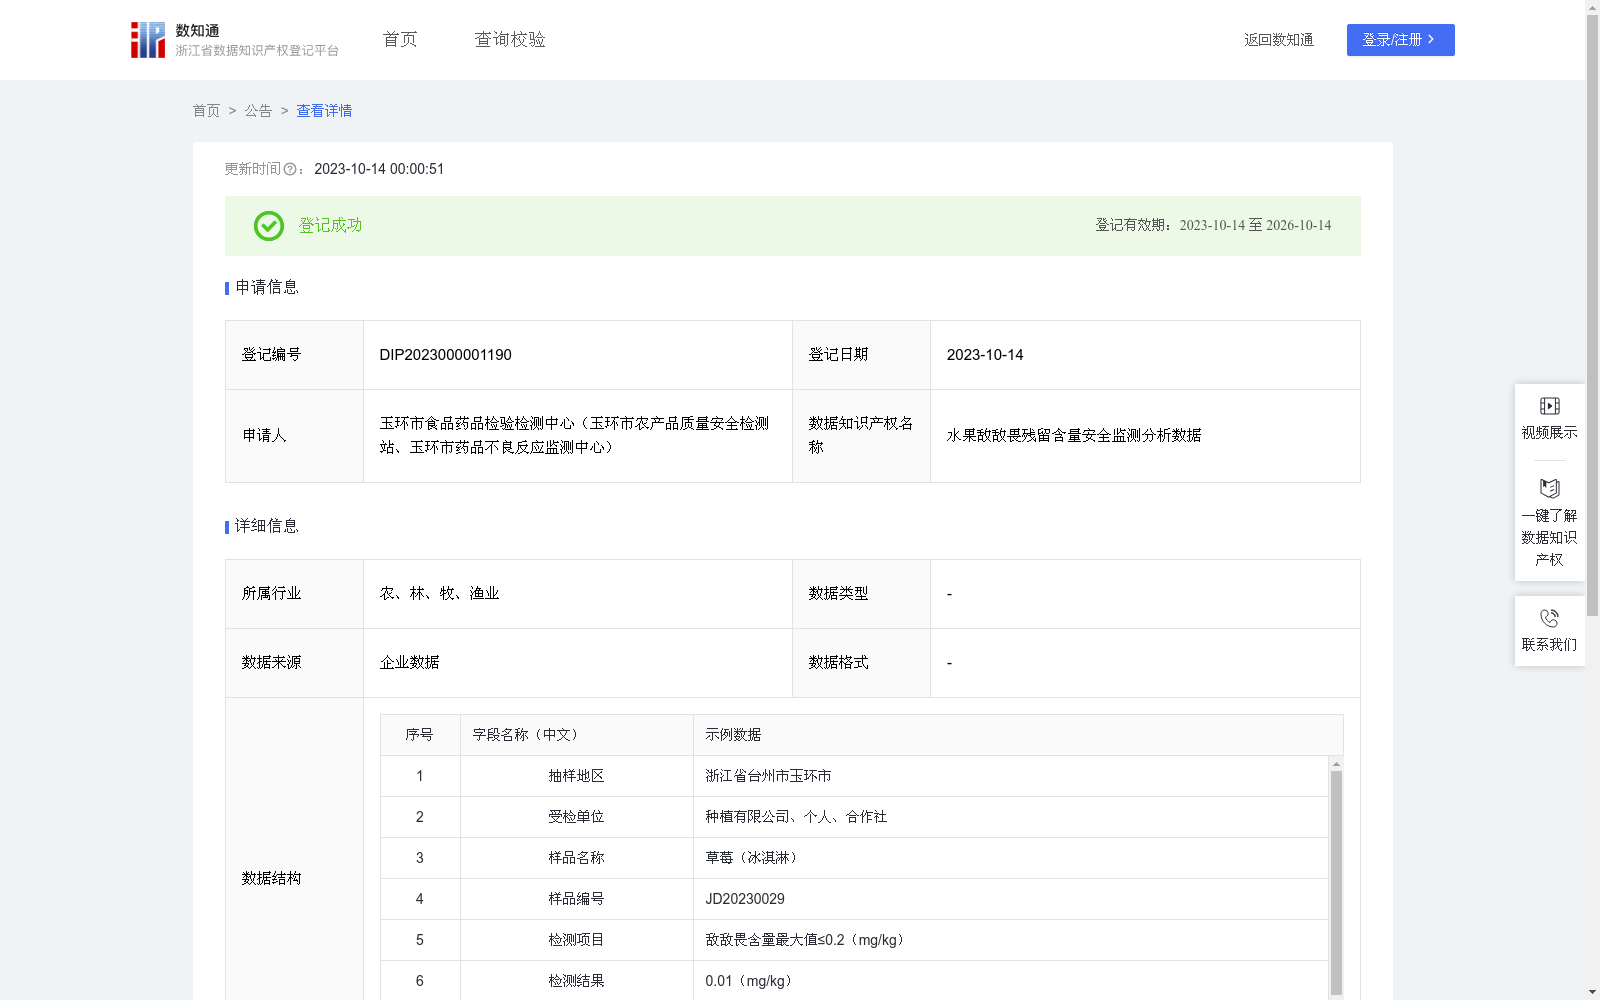Click the update time 2023-10-14 00:00:51
Image resolution: width=1600 pixels, height=1000 pixels.
click(x=379, y=169)
